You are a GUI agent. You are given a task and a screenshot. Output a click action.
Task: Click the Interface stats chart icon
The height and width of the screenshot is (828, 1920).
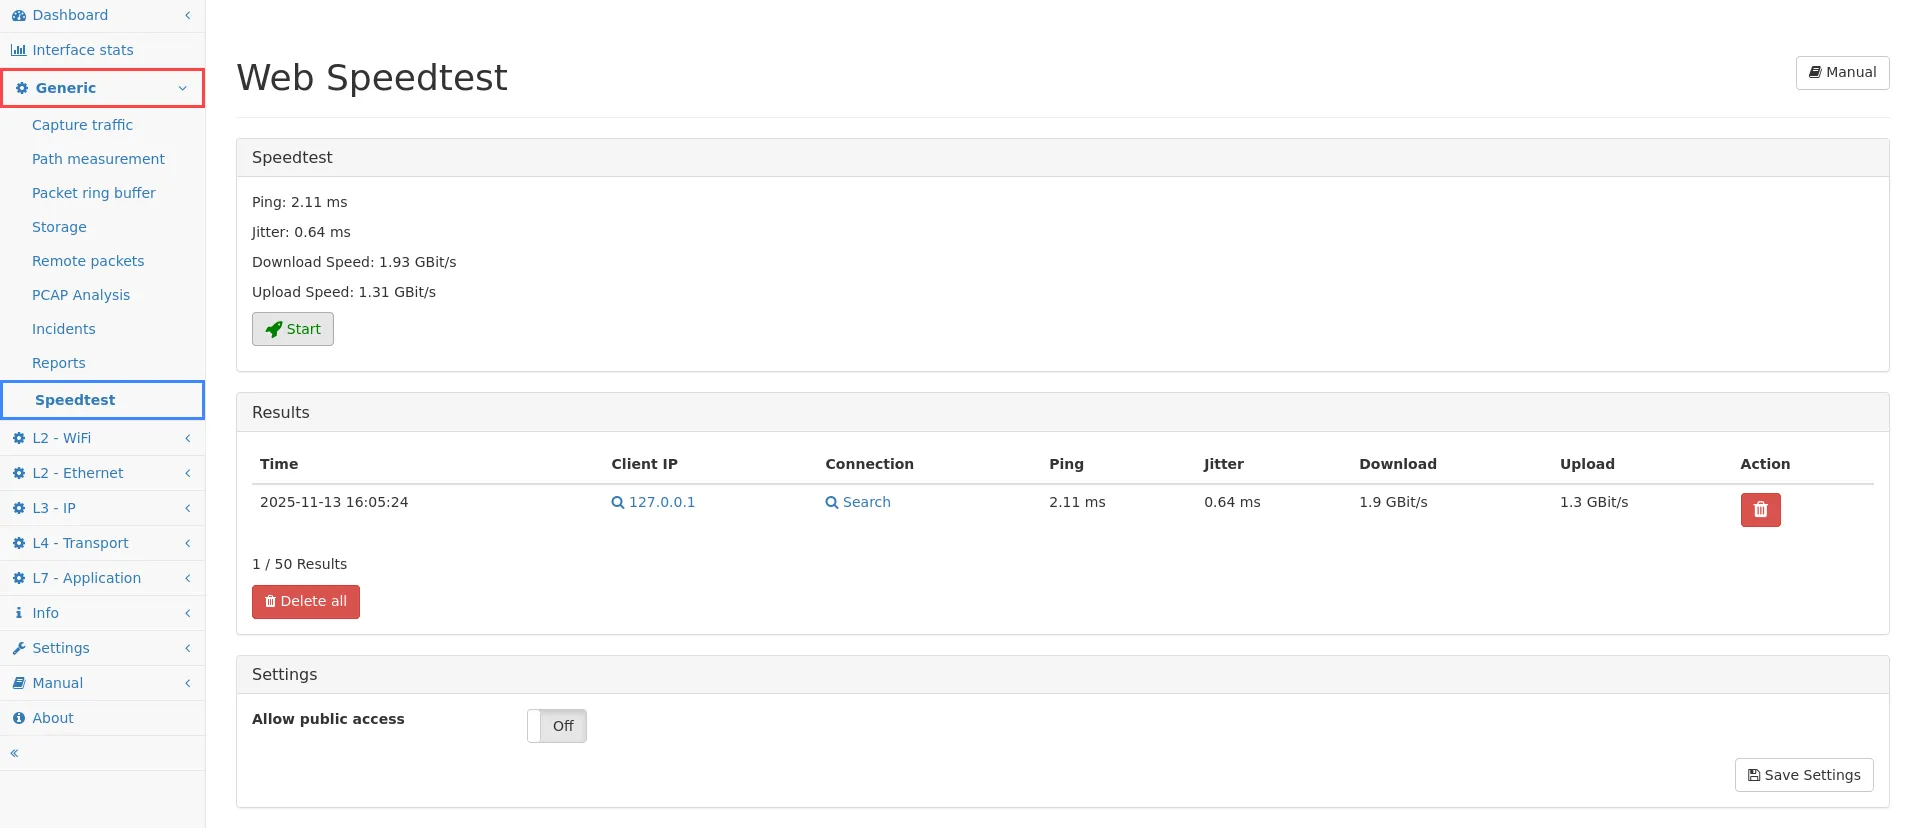(18, 50)
